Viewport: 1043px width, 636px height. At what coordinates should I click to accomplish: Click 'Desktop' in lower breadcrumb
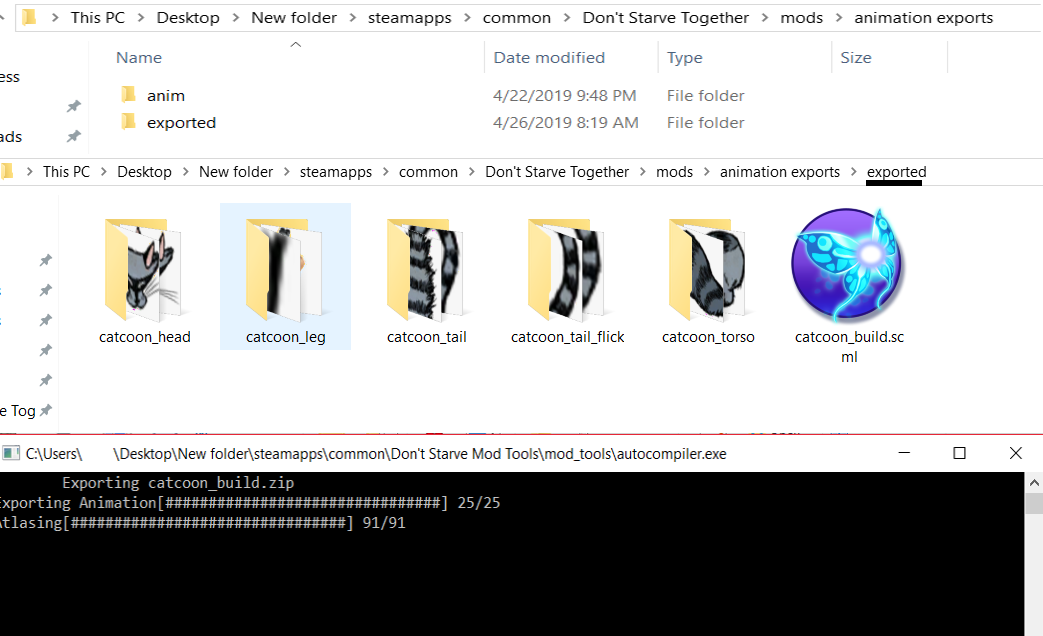(144, 172)
